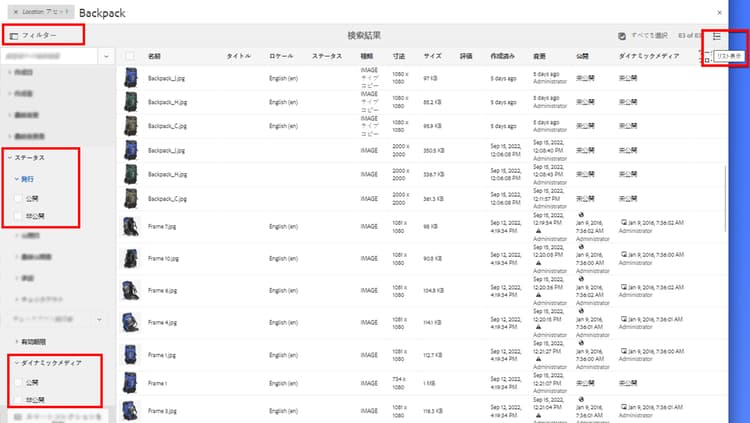Click the フィルター button label
This screenshot has width=750, height=423.
(39, 35)
